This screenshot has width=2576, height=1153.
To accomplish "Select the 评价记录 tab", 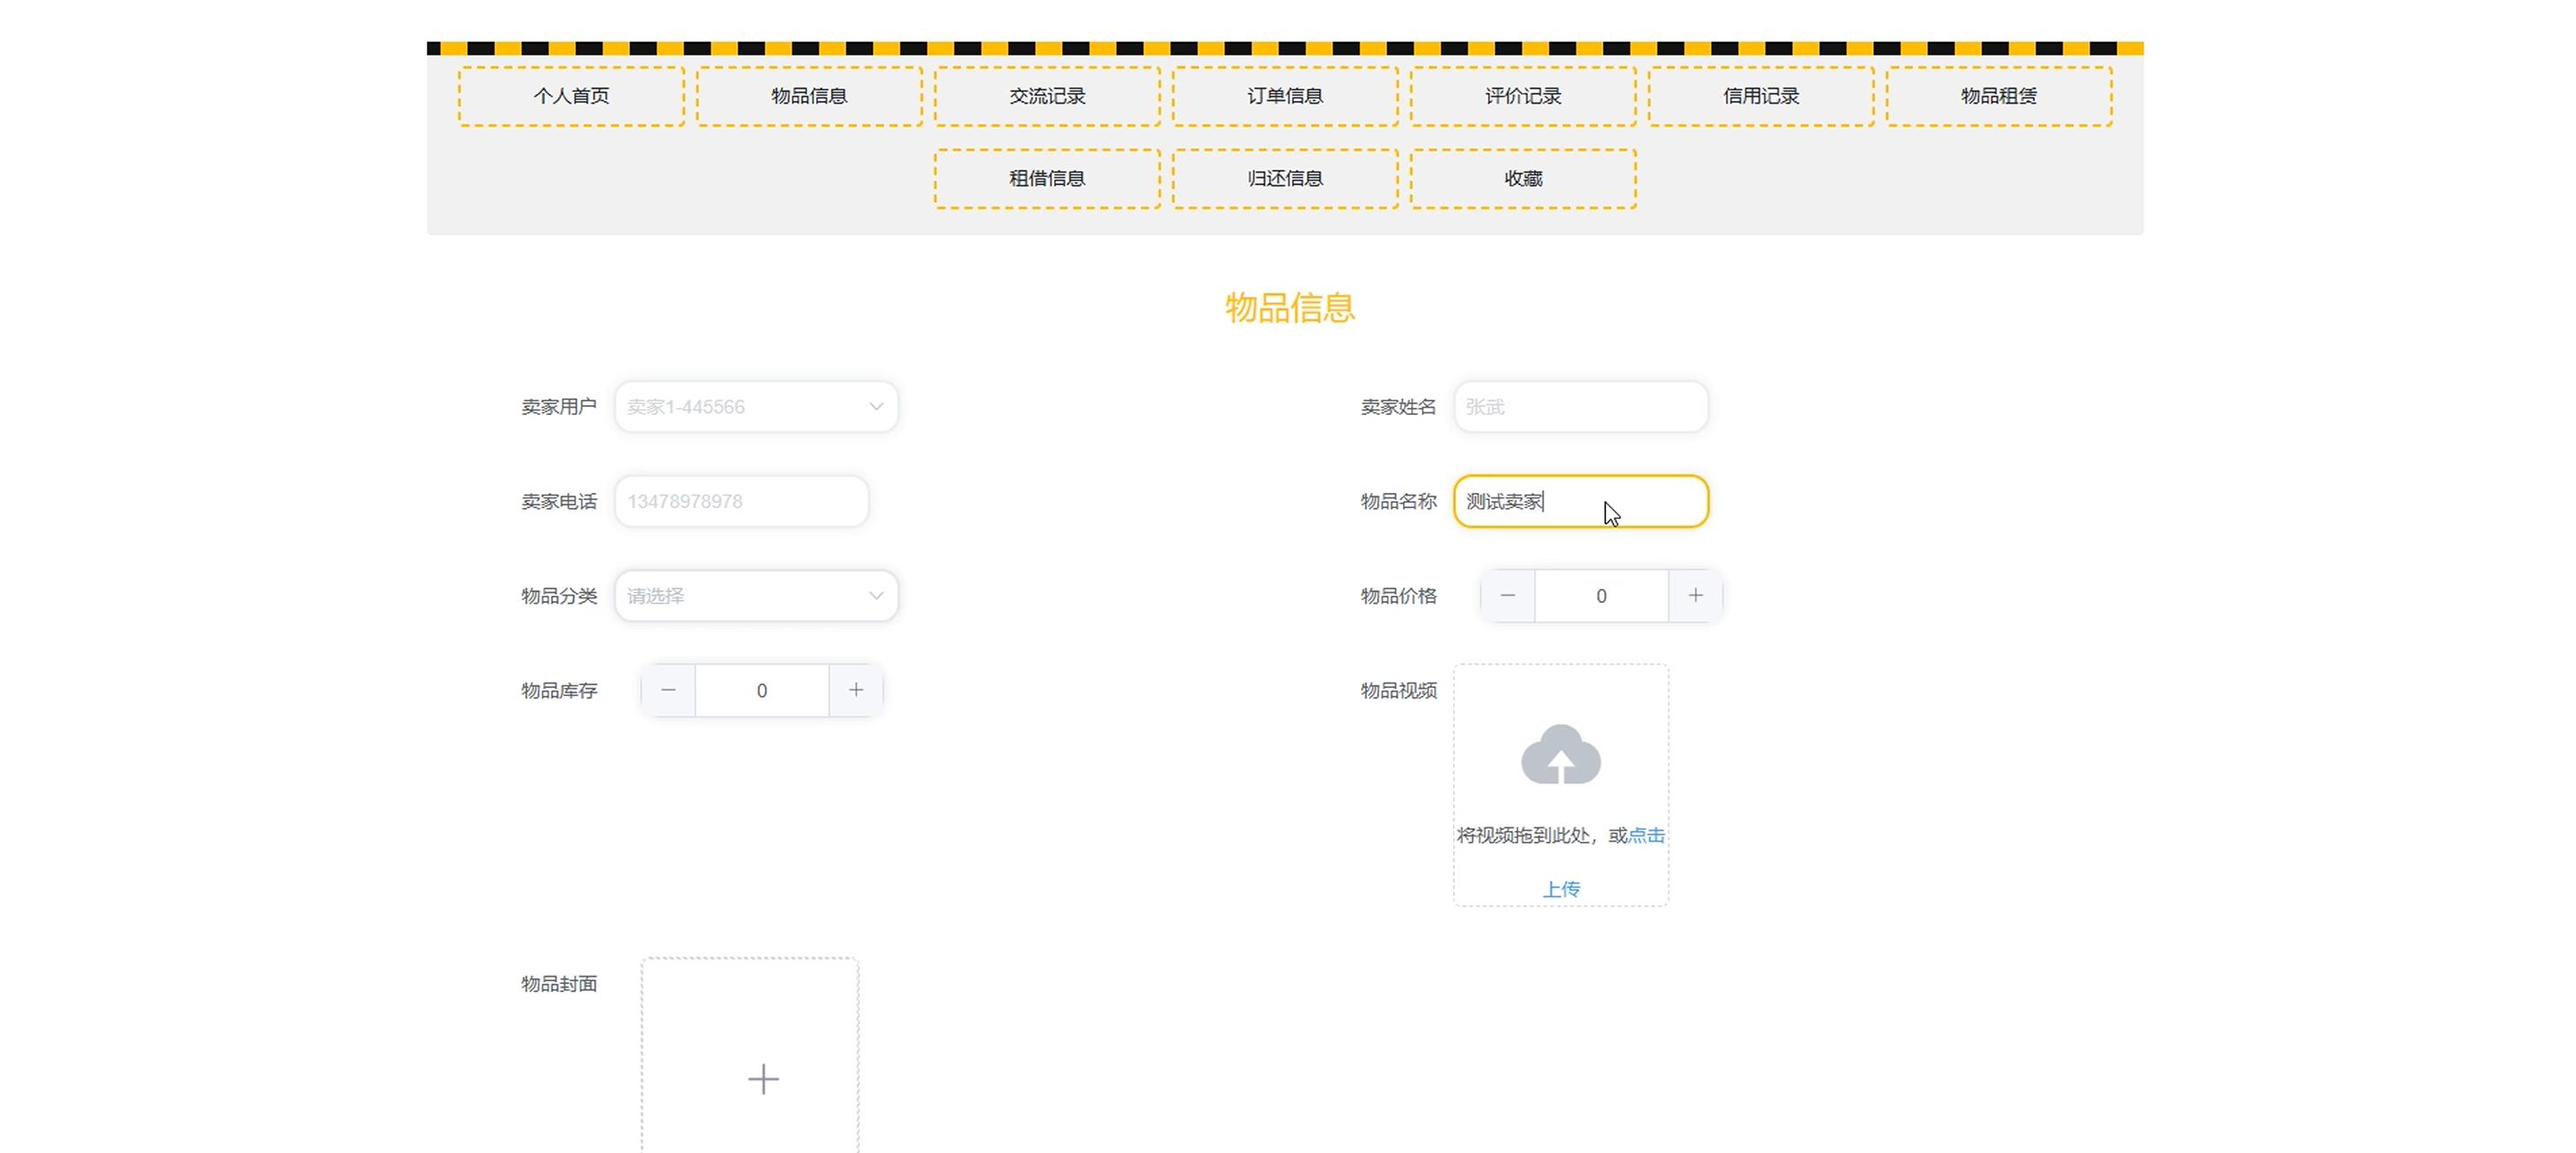I will click(x=1523, y=96).
